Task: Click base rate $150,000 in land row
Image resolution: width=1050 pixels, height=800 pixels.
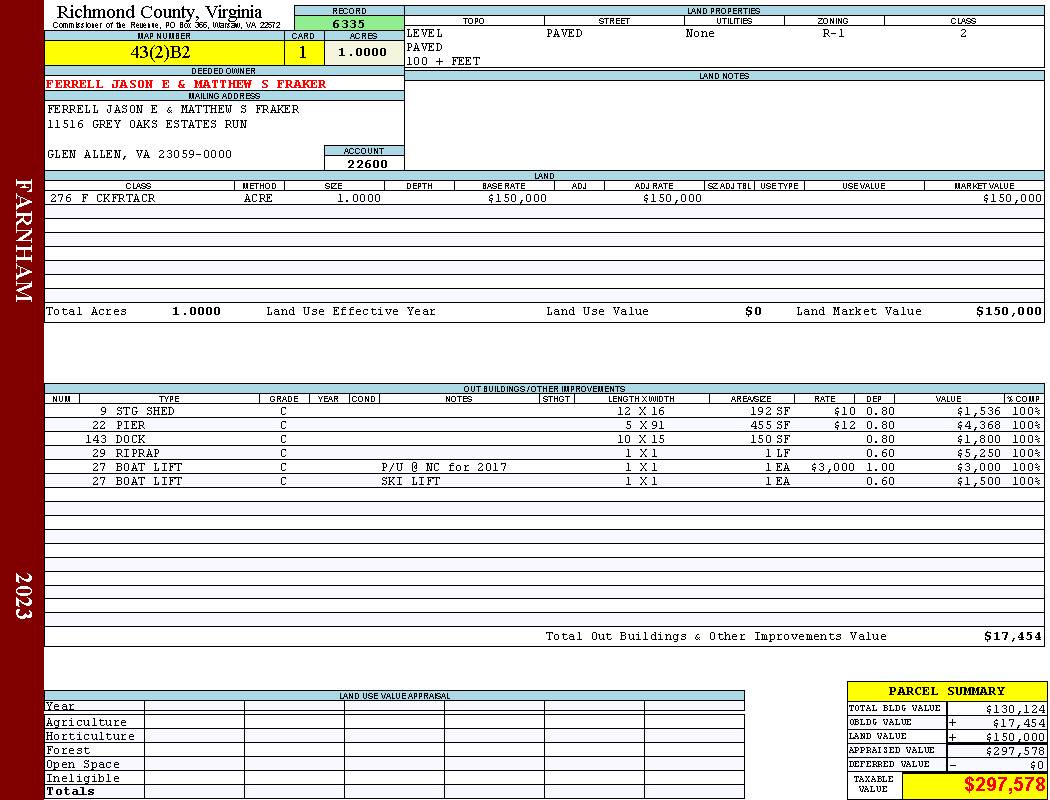Action: pos(517,198)
